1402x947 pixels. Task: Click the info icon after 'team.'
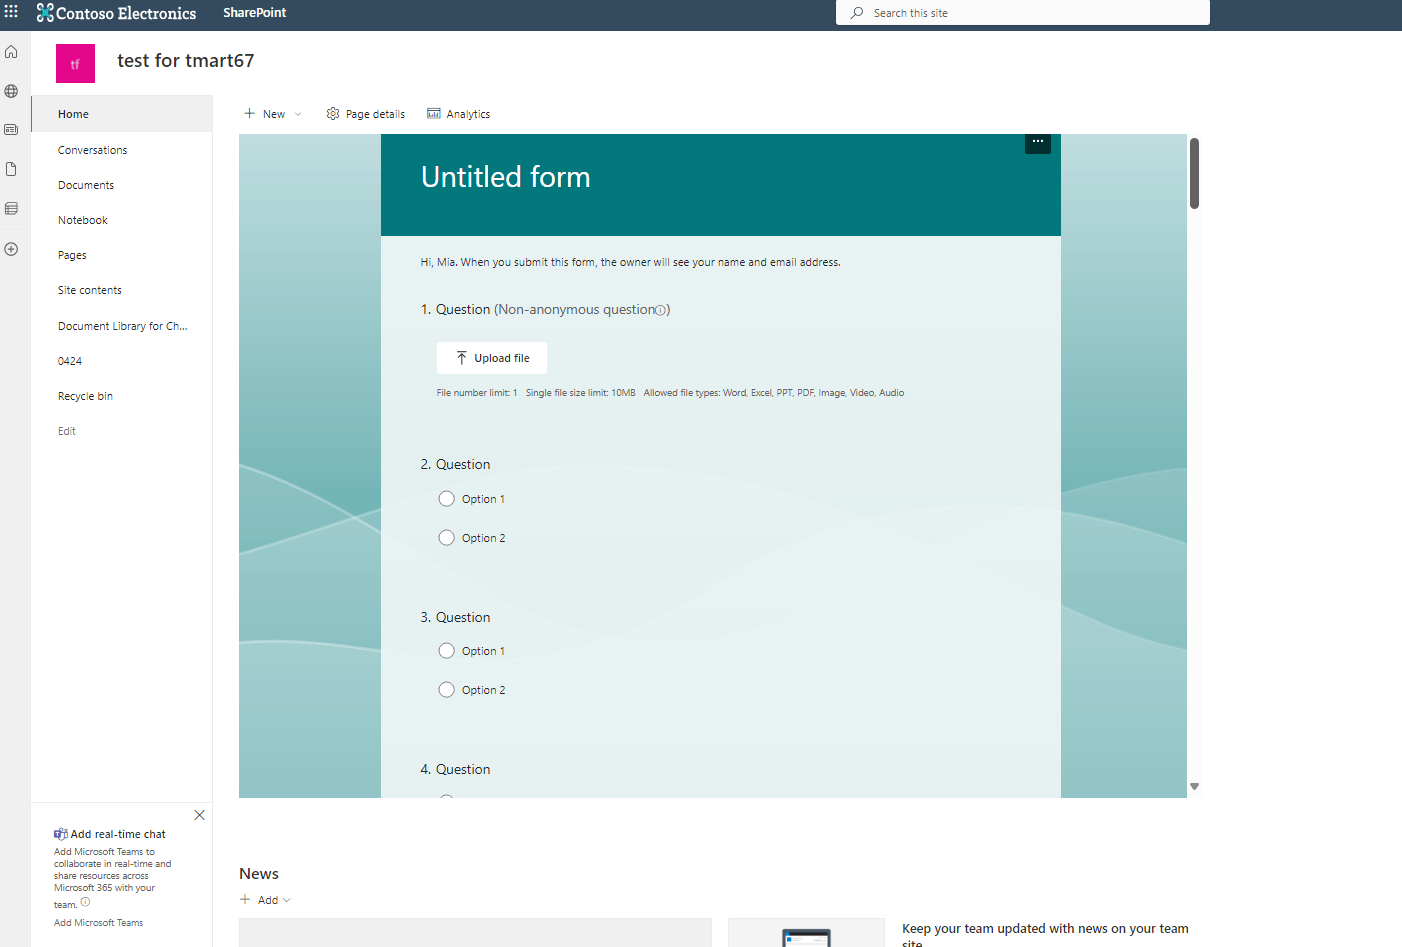(85, 902)
